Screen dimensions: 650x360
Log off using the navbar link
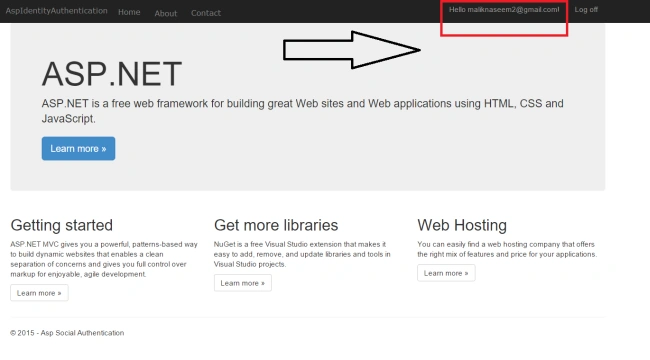point(586,10)
